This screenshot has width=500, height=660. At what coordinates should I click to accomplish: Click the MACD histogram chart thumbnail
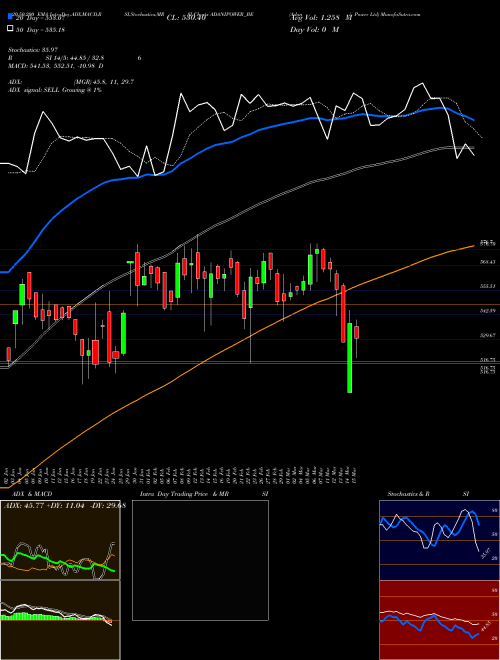(x=60, y=620)
